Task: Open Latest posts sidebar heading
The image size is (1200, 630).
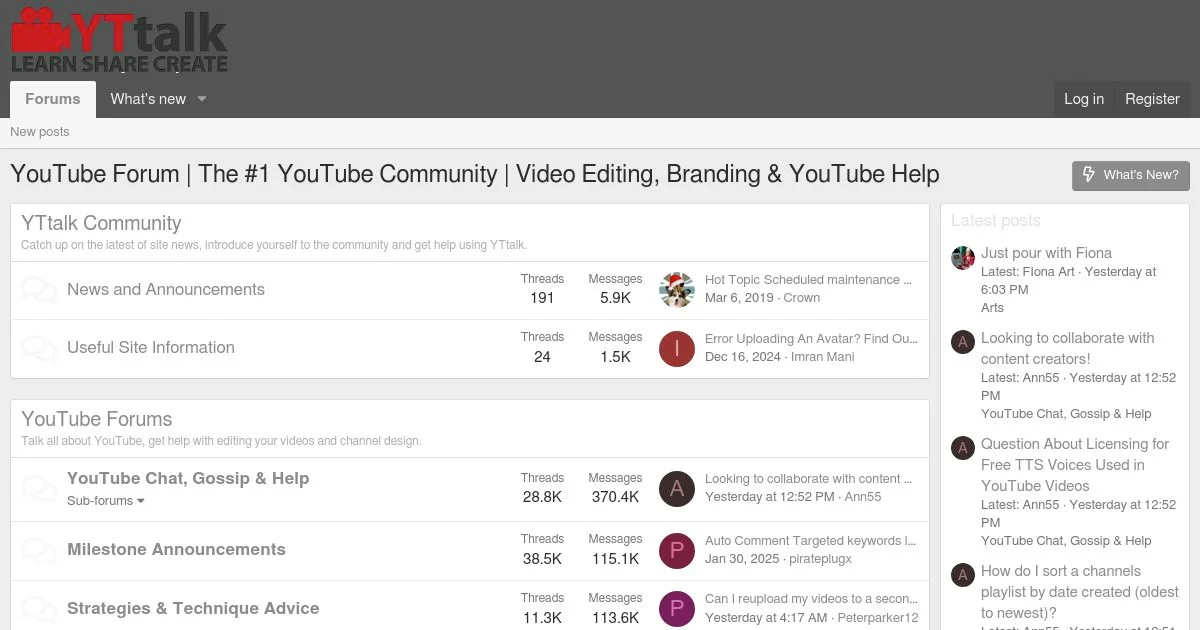Action: [996, 221]
